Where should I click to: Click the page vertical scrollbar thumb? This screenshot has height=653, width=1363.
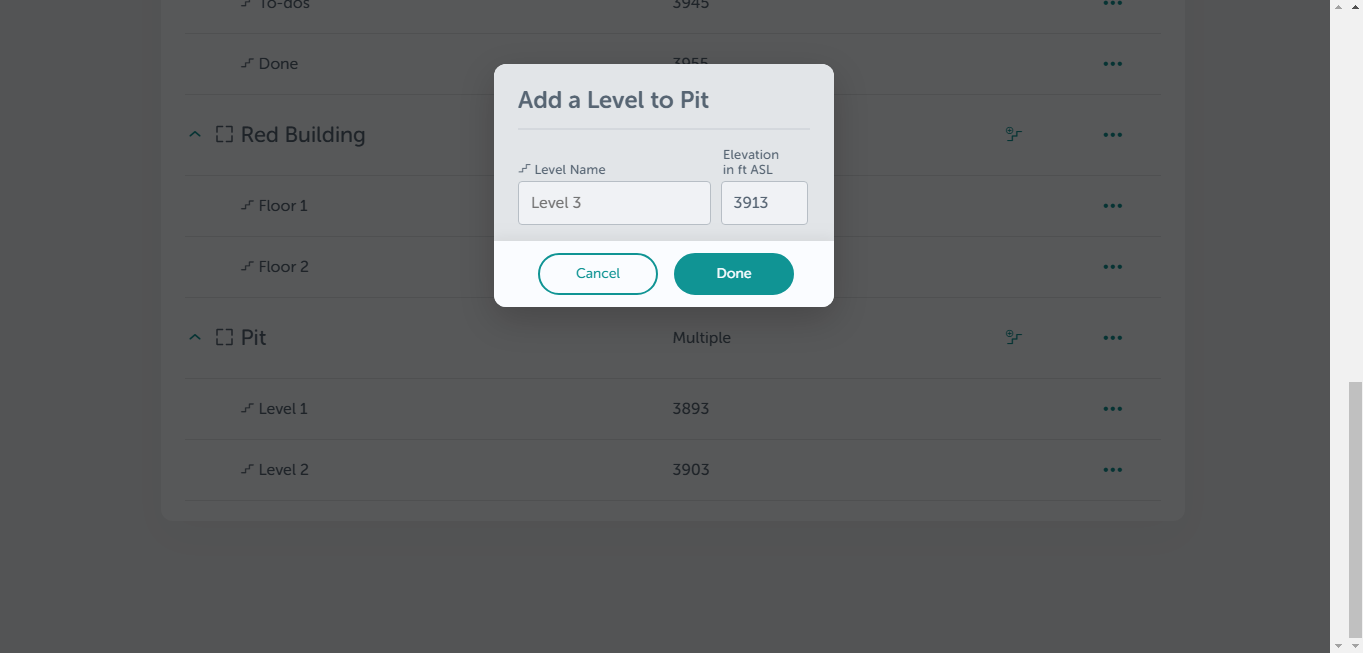tap(1355, 508)
